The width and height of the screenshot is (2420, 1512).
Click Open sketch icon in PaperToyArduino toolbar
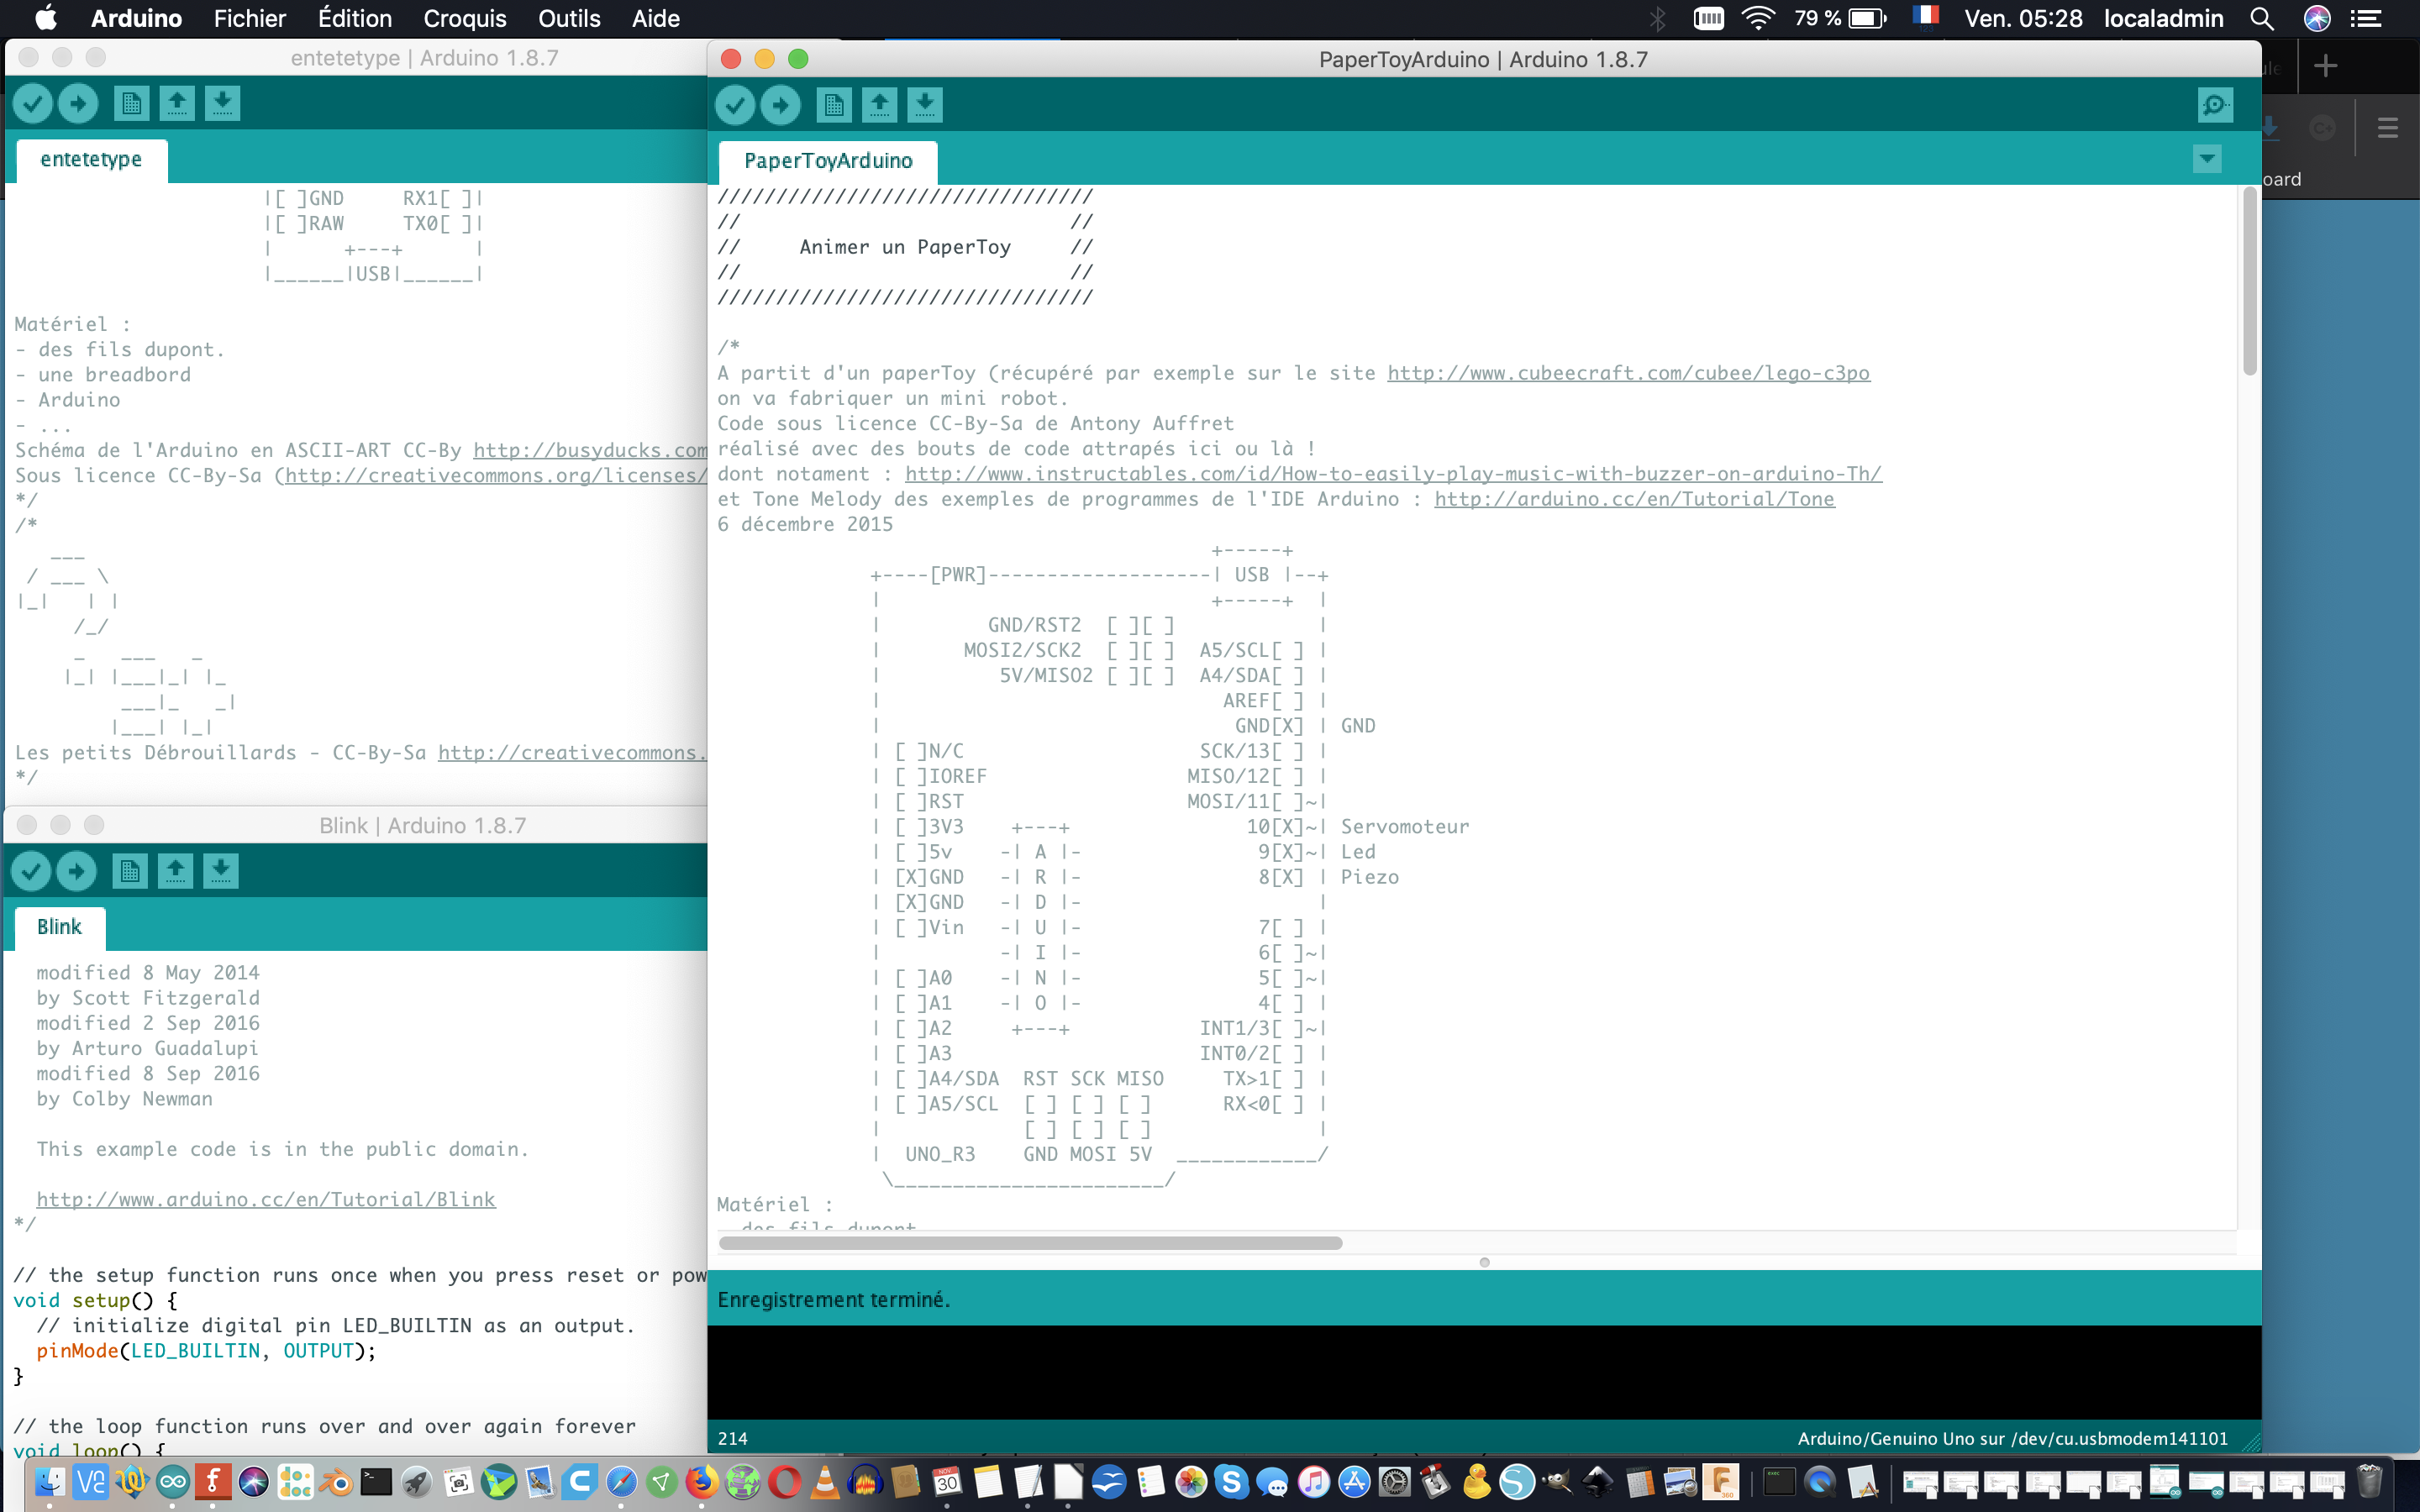click(879, 105)
